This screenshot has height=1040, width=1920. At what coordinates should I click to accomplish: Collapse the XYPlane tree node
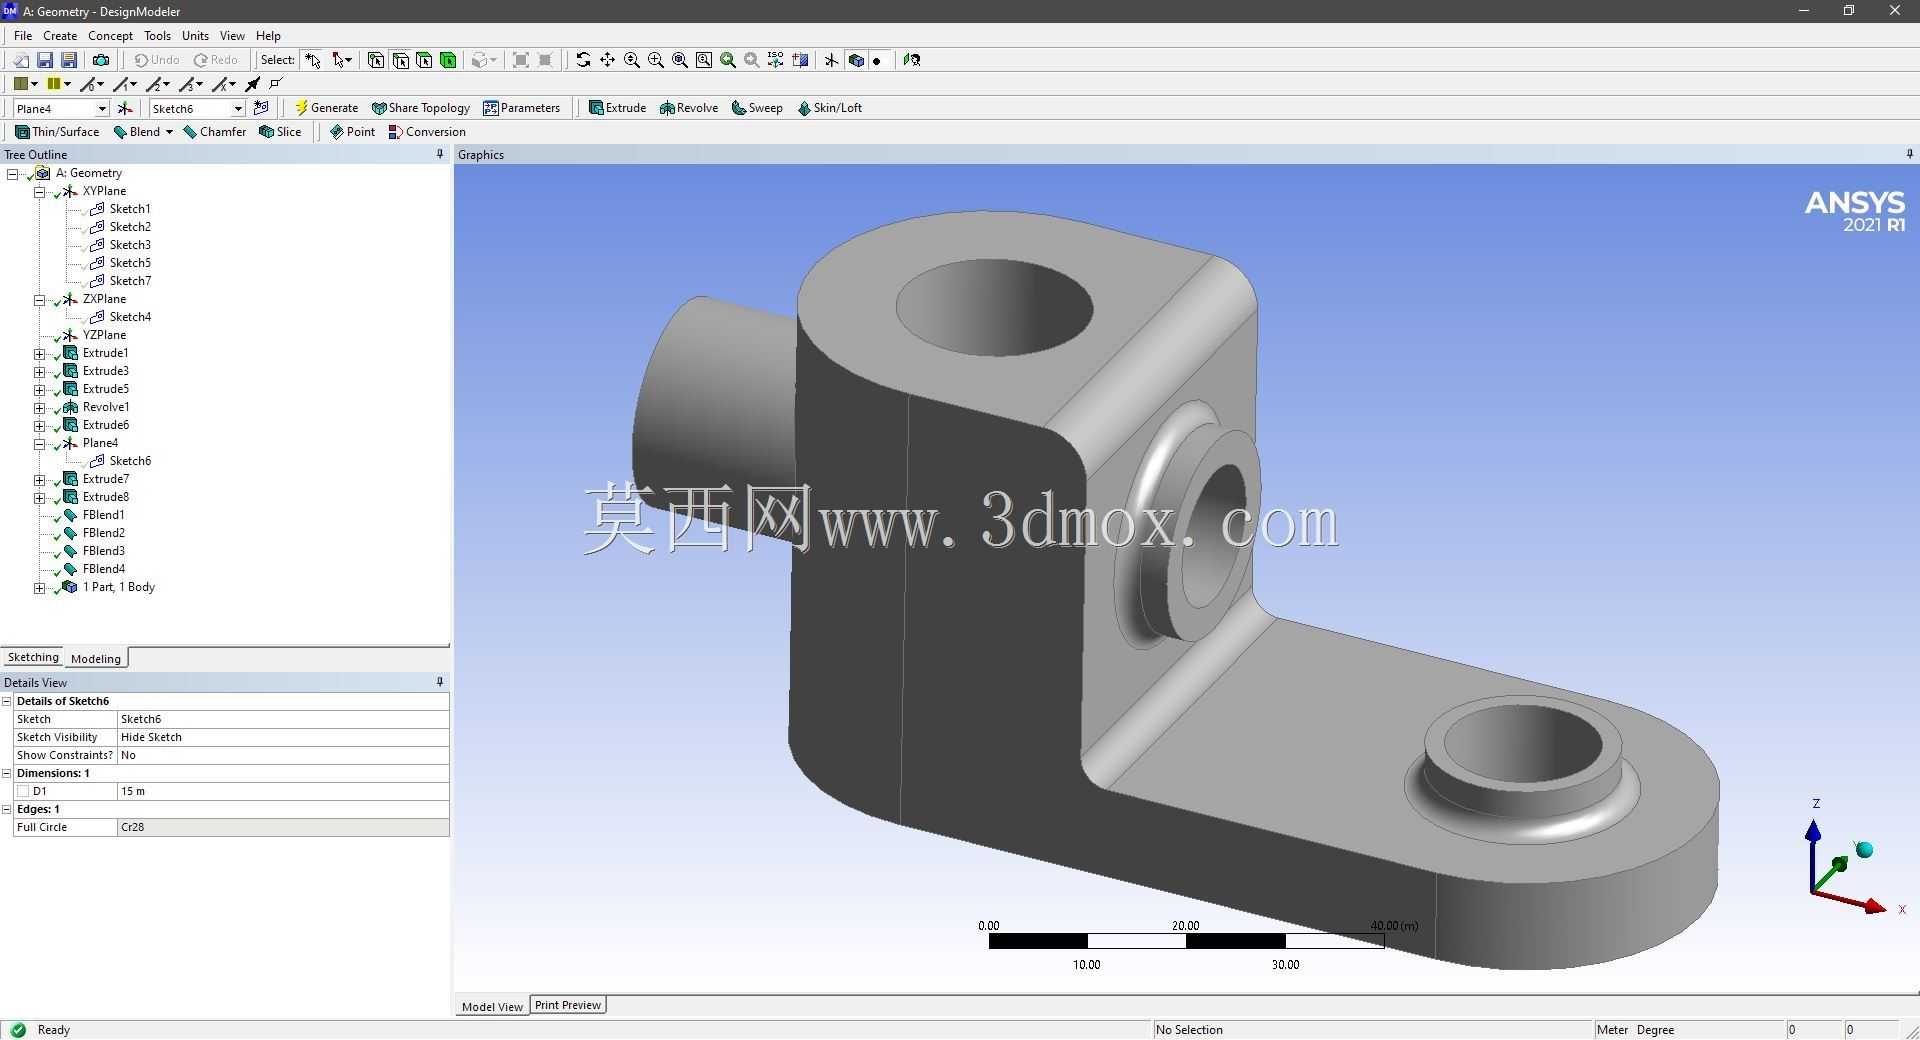coord(39,191)
